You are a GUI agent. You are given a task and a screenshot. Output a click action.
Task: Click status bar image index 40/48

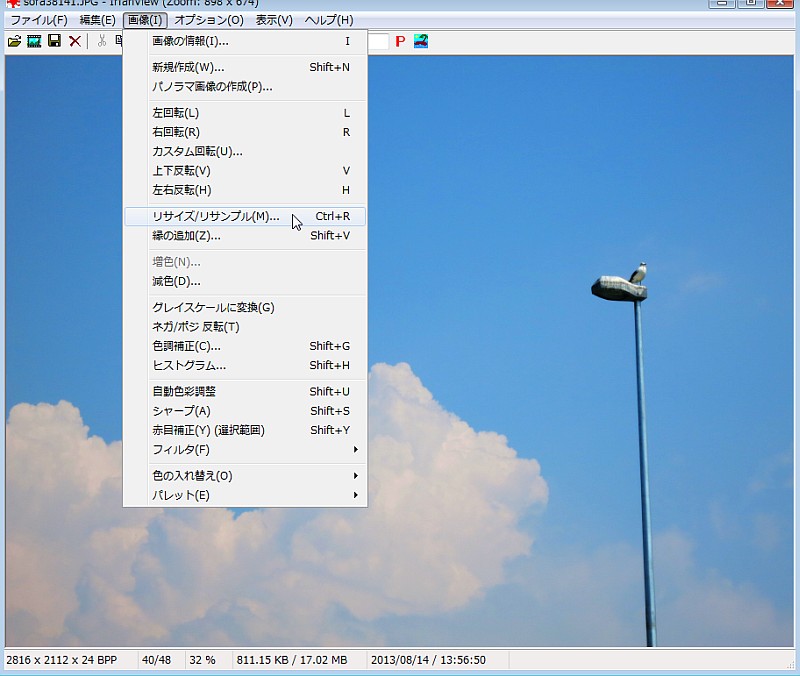156,660
